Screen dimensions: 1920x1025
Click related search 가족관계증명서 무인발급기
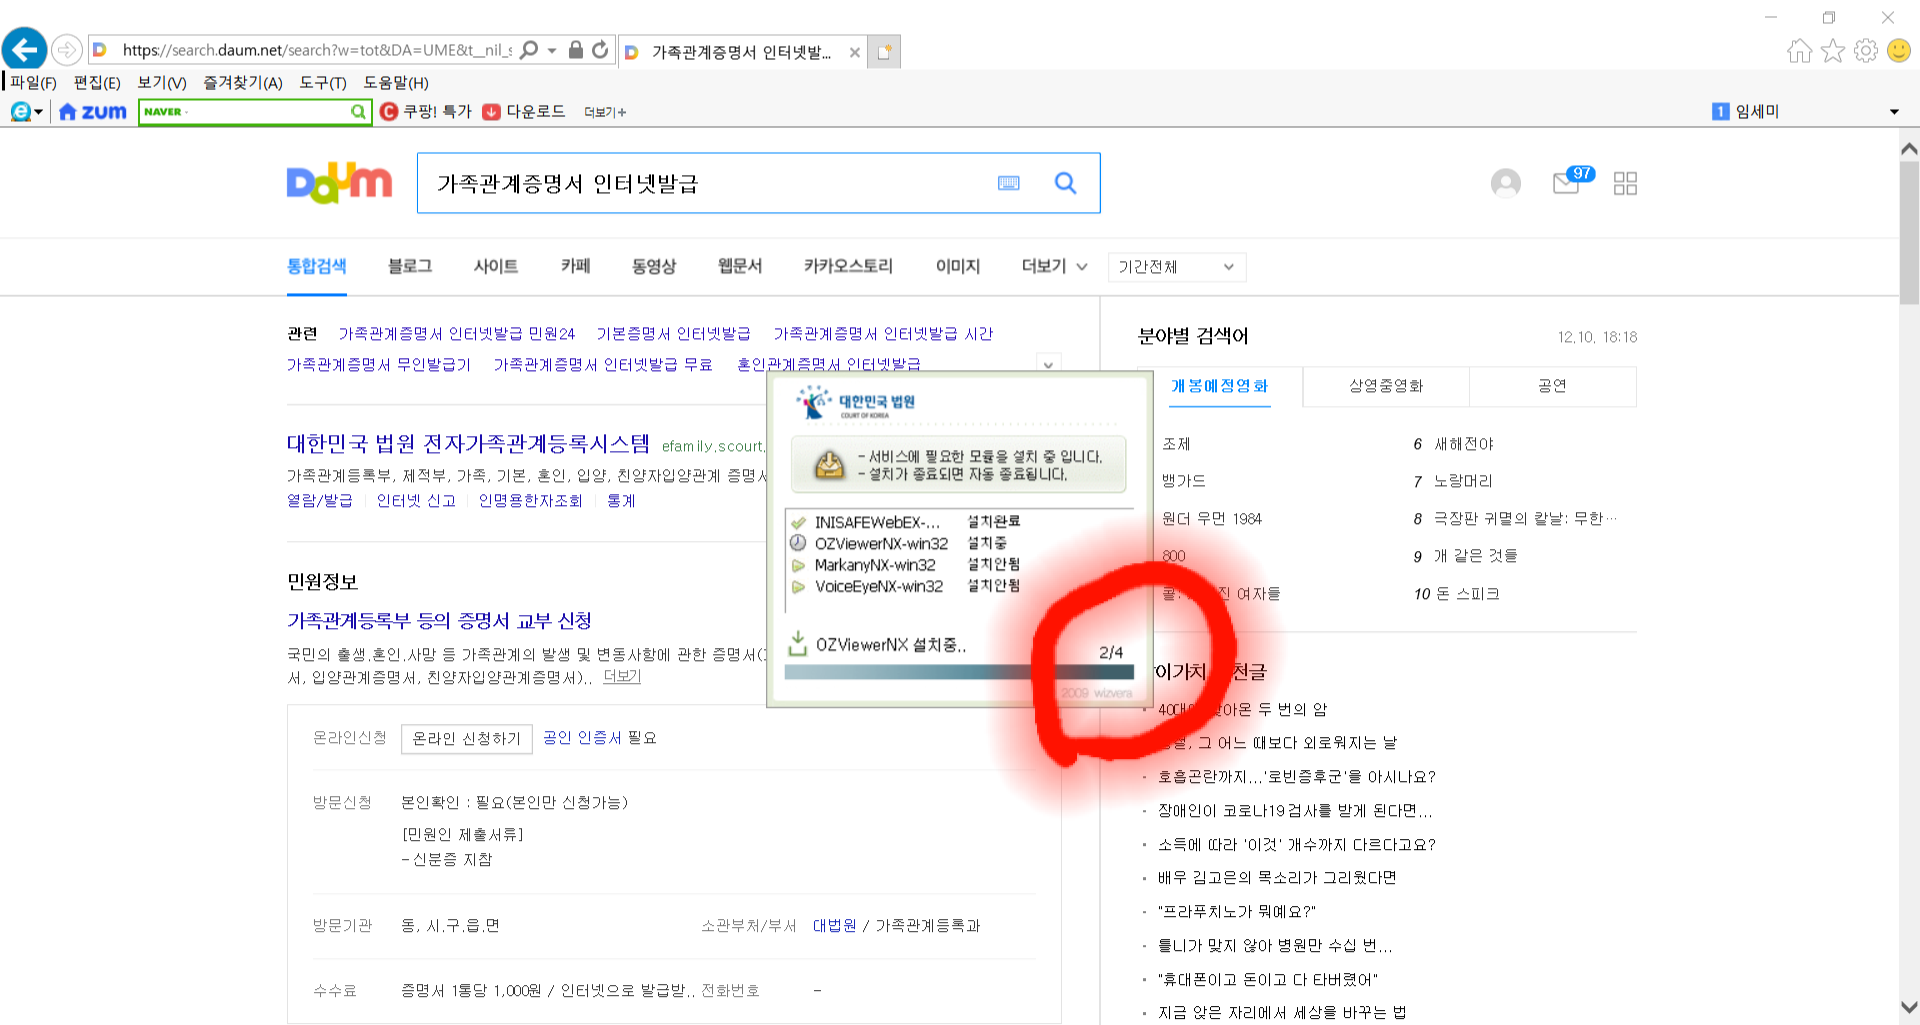[x=379, y=365]
